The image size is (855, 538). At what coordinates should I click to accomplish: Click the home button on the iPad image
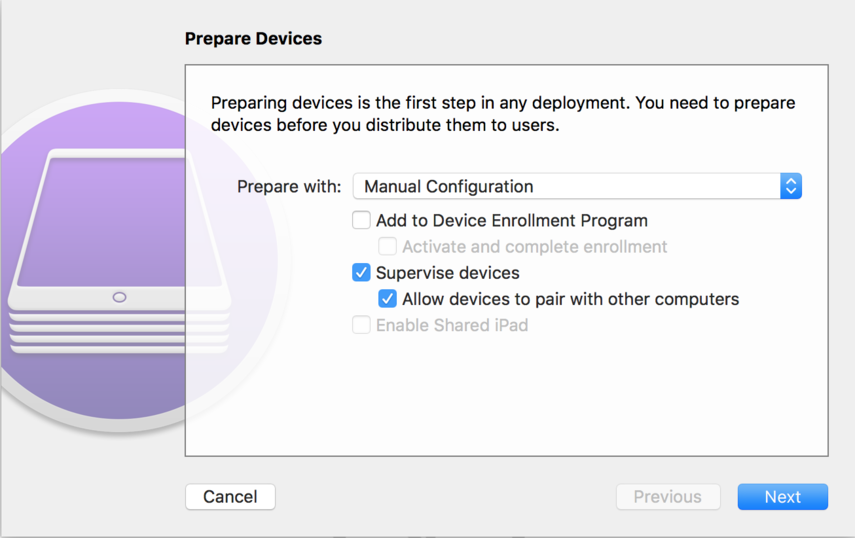pyautogui.click(x=119, y=297)
